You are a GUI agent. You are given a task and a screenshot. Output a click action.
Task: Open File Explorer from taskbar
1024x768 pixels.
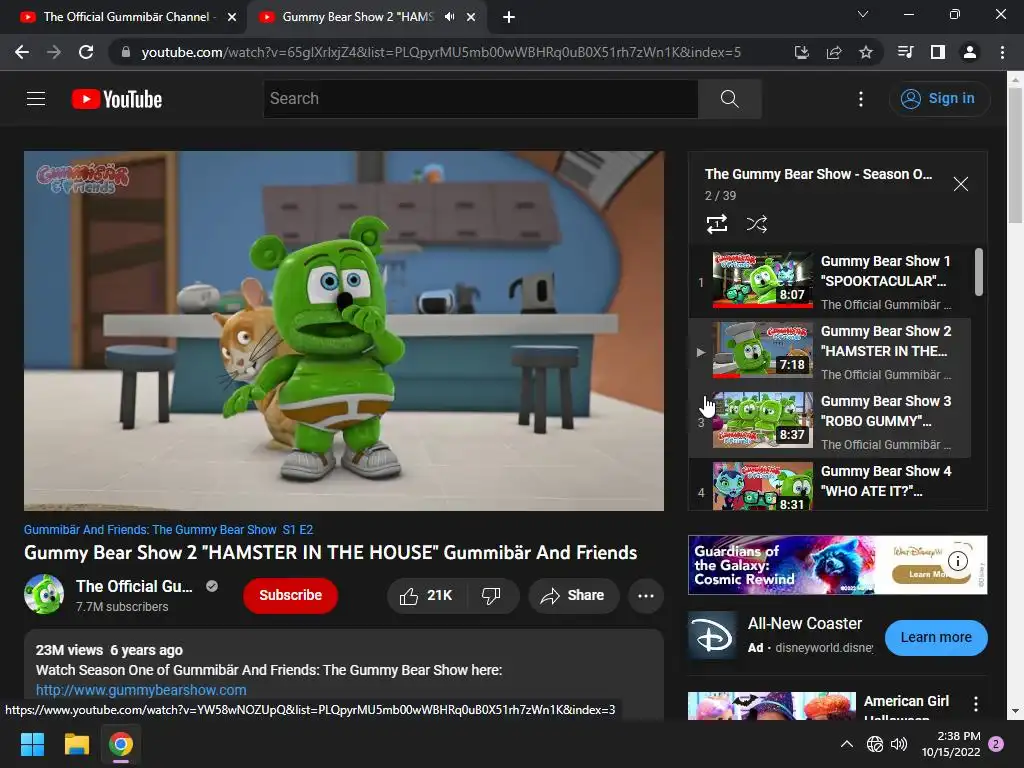pos(76,744)
